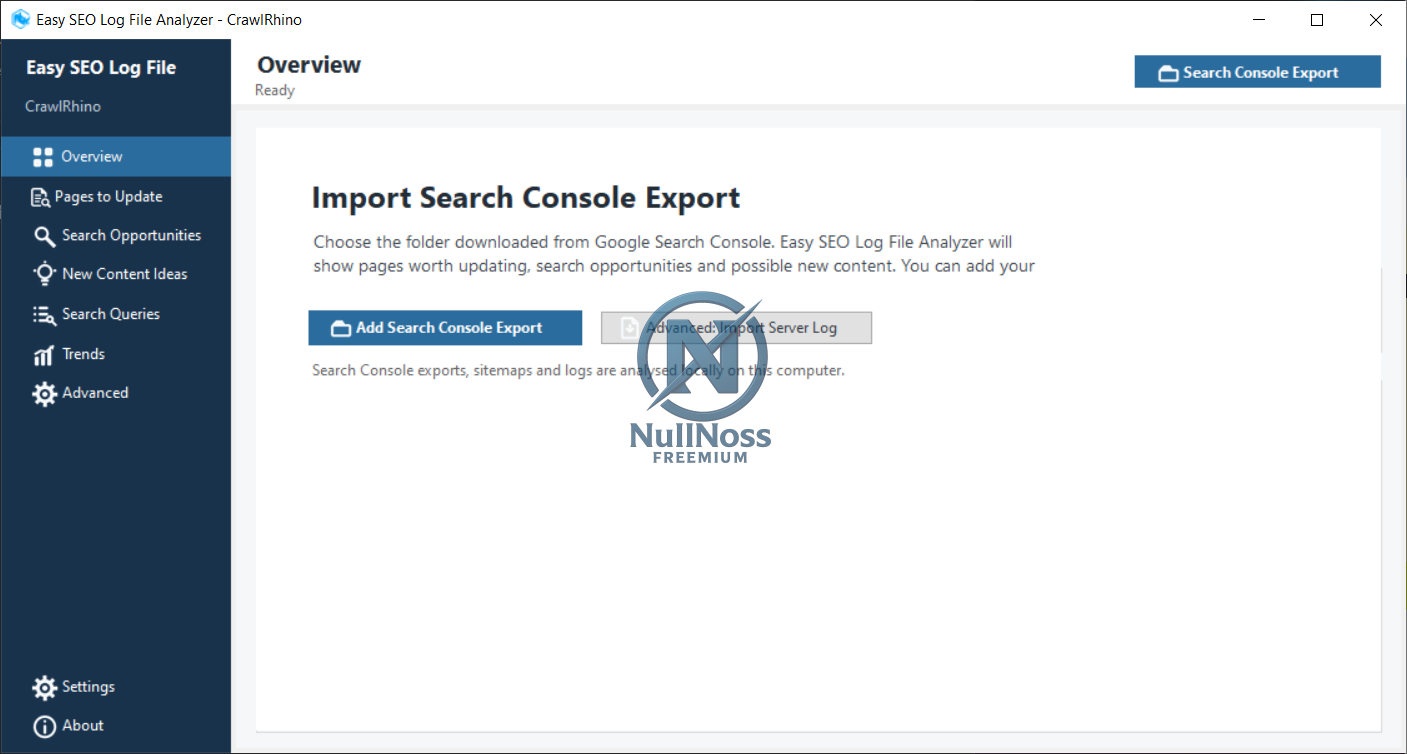Click folder icon on top Search Console Export button

pyautogui.click(x=1168, y=73)
